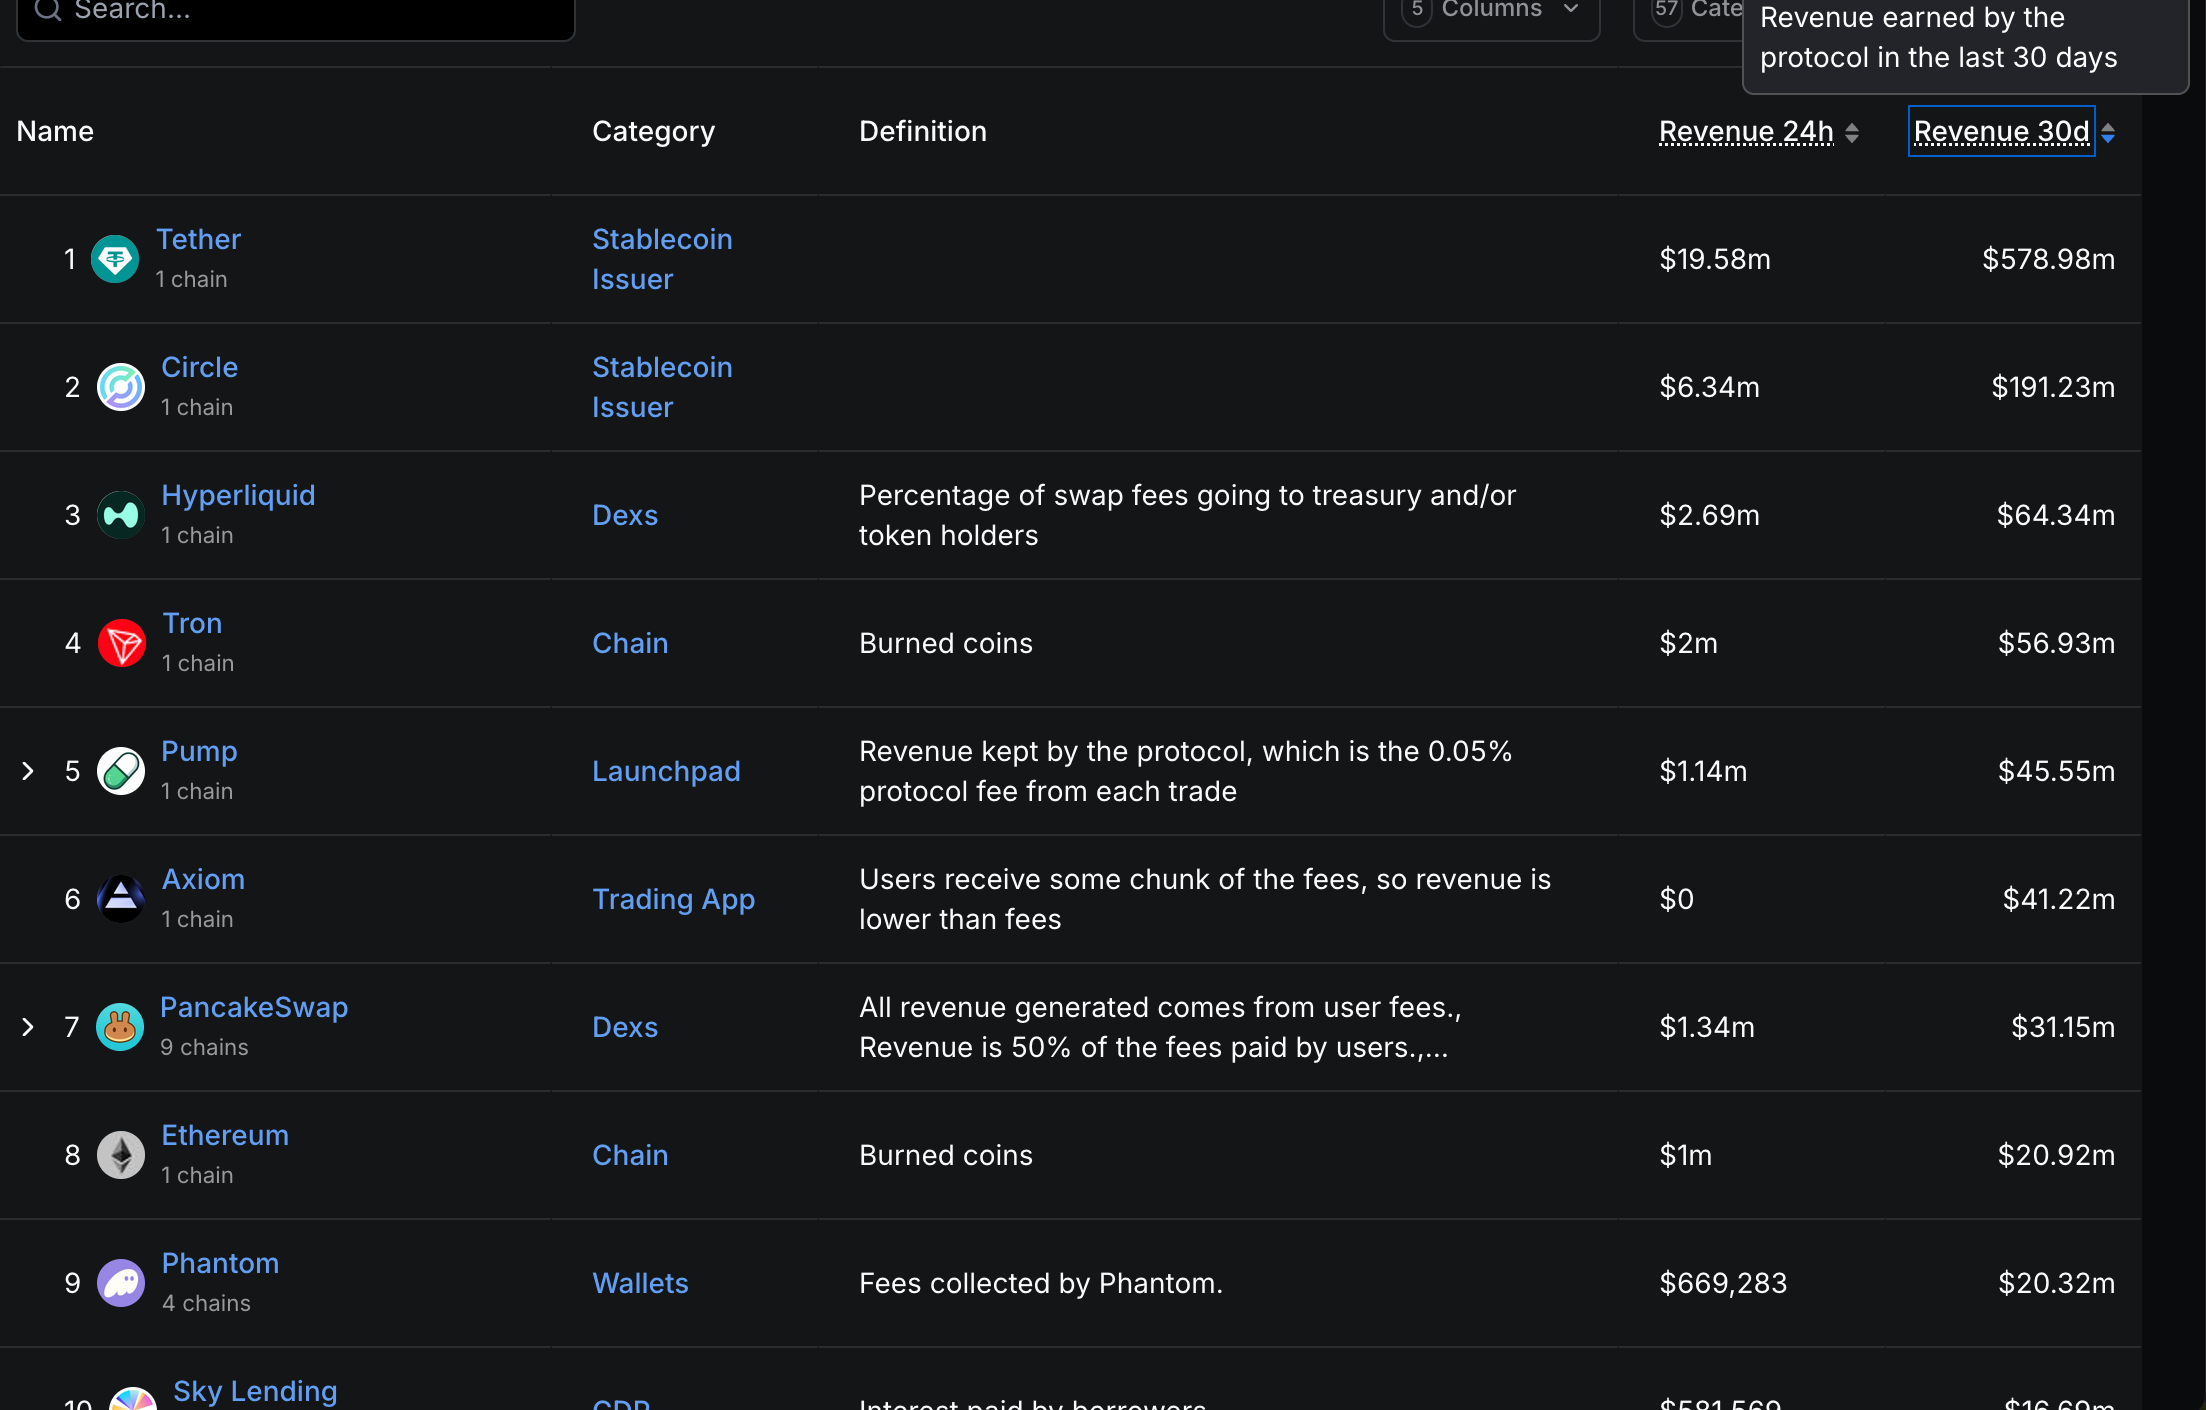Open Circle's Stablecoin Issuer category
Screen dimensions: 2206x1410
[x=662, y=387]
